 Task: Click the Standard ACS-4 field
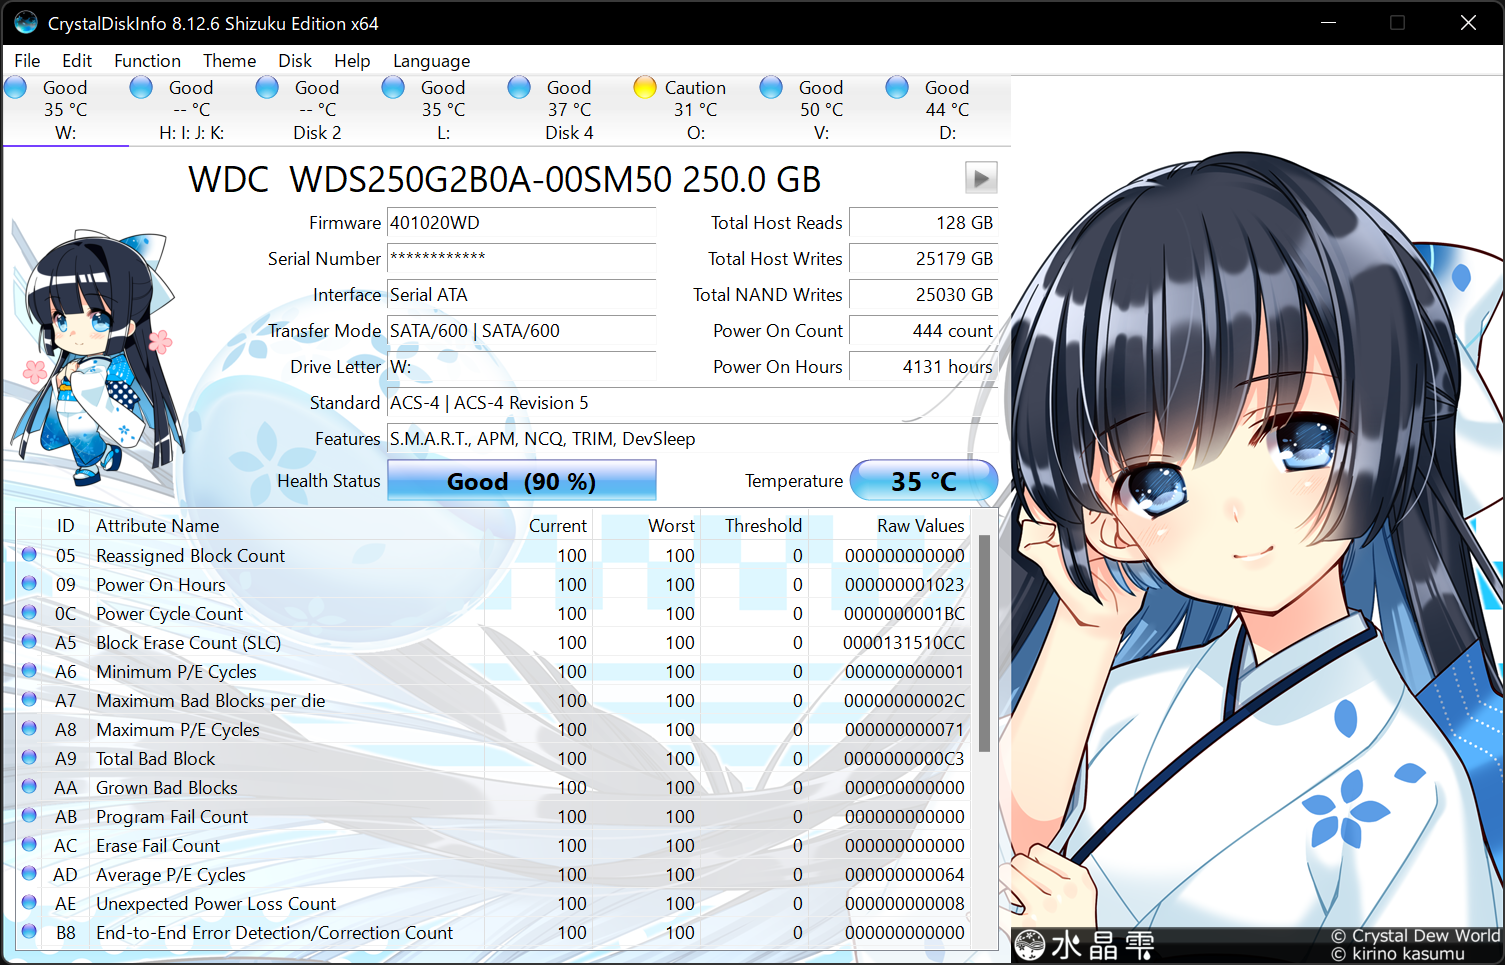click(x=692, y=403)
